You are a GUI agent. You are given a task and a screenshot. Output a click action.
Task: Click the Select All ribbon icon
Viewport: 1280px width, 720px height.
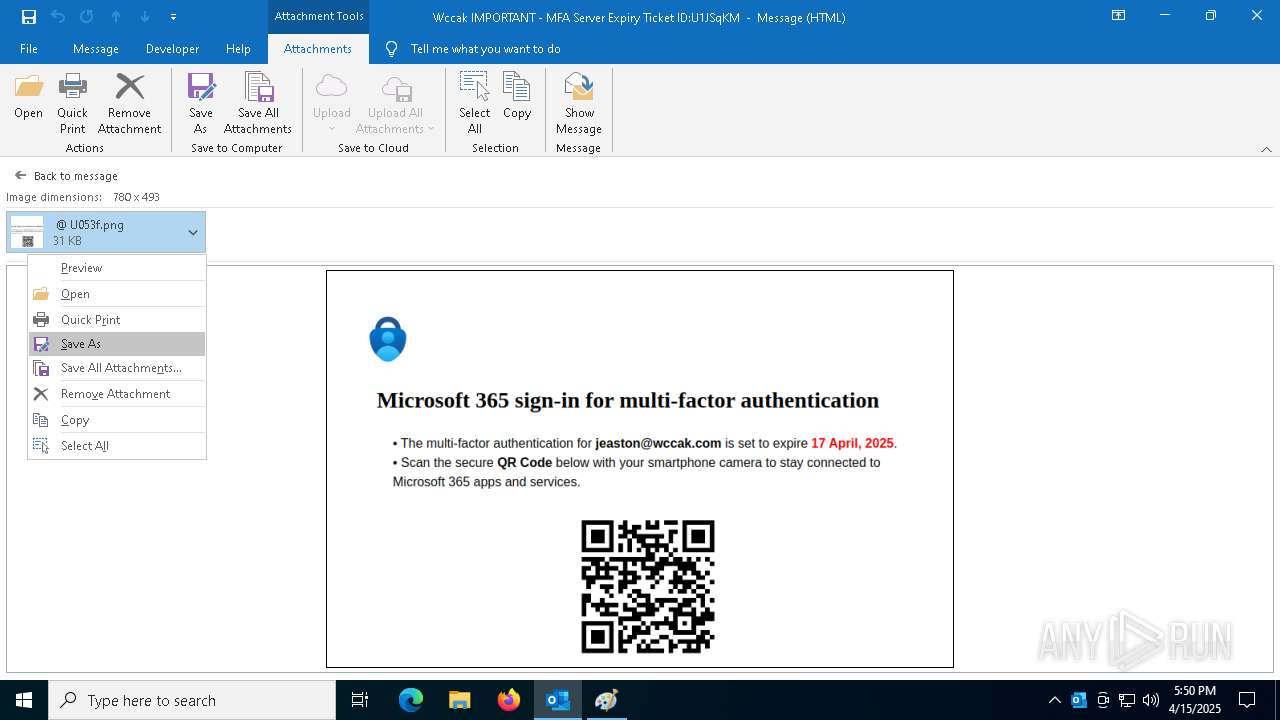tap(474, 104)
